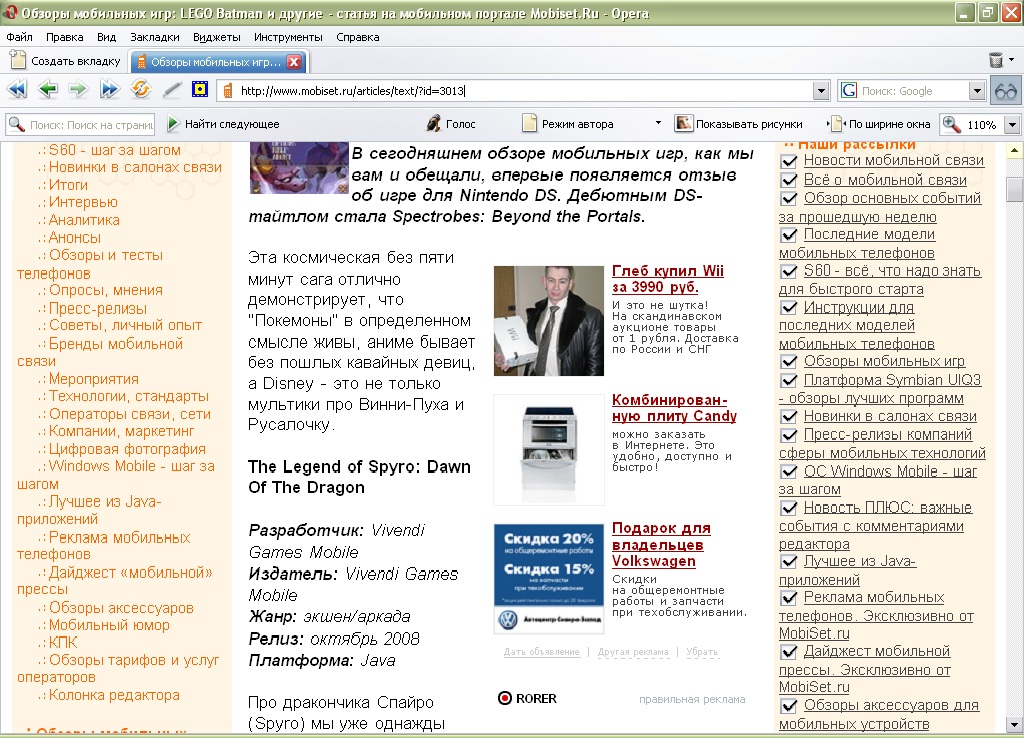Viewport: 1024px width, 738px height.
Task: Click the Дать объявление link
Action: click(x=541, y=652)
